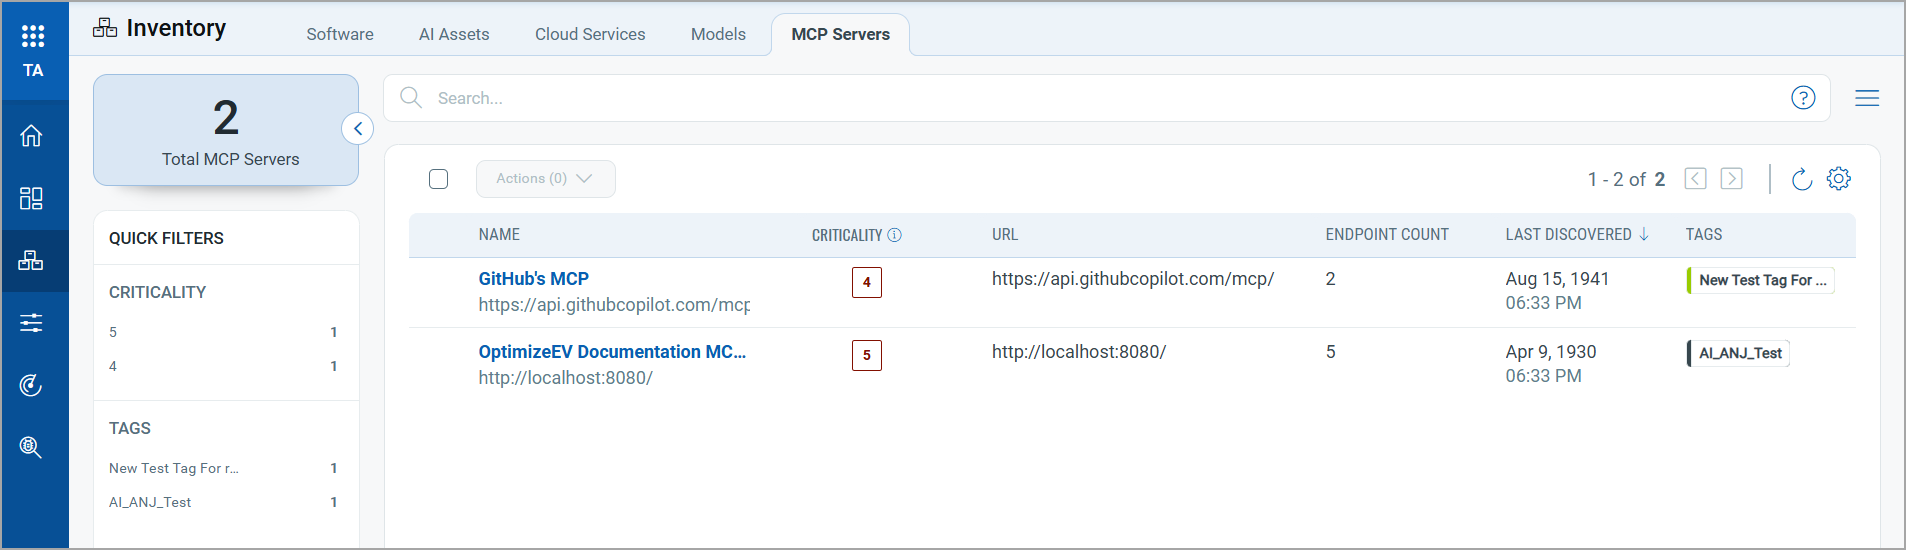
Task: Switch to the Software tab
Action: (x=340, y=34)
